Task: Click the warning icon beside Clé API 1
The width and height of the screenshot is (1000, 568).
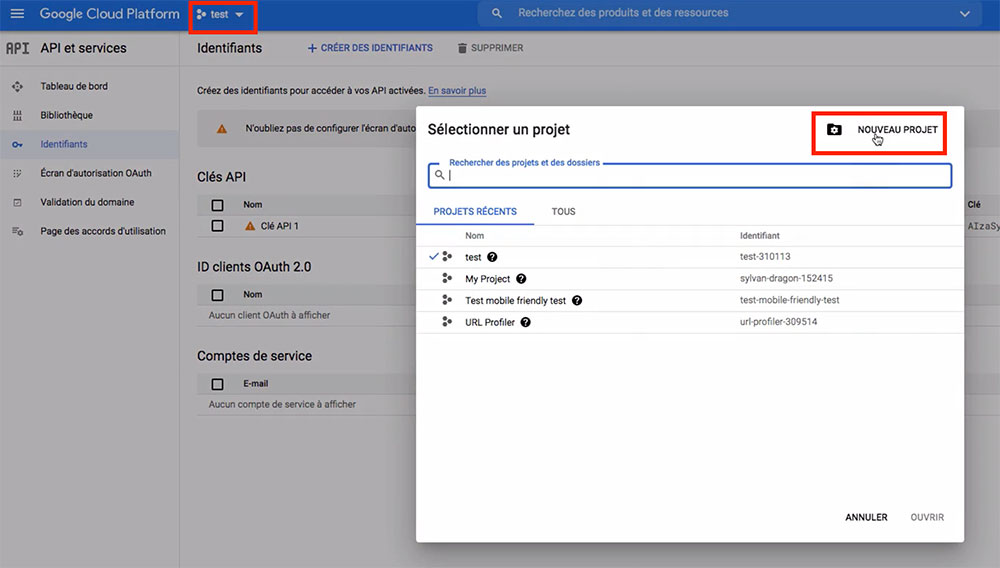Action: 250,226
